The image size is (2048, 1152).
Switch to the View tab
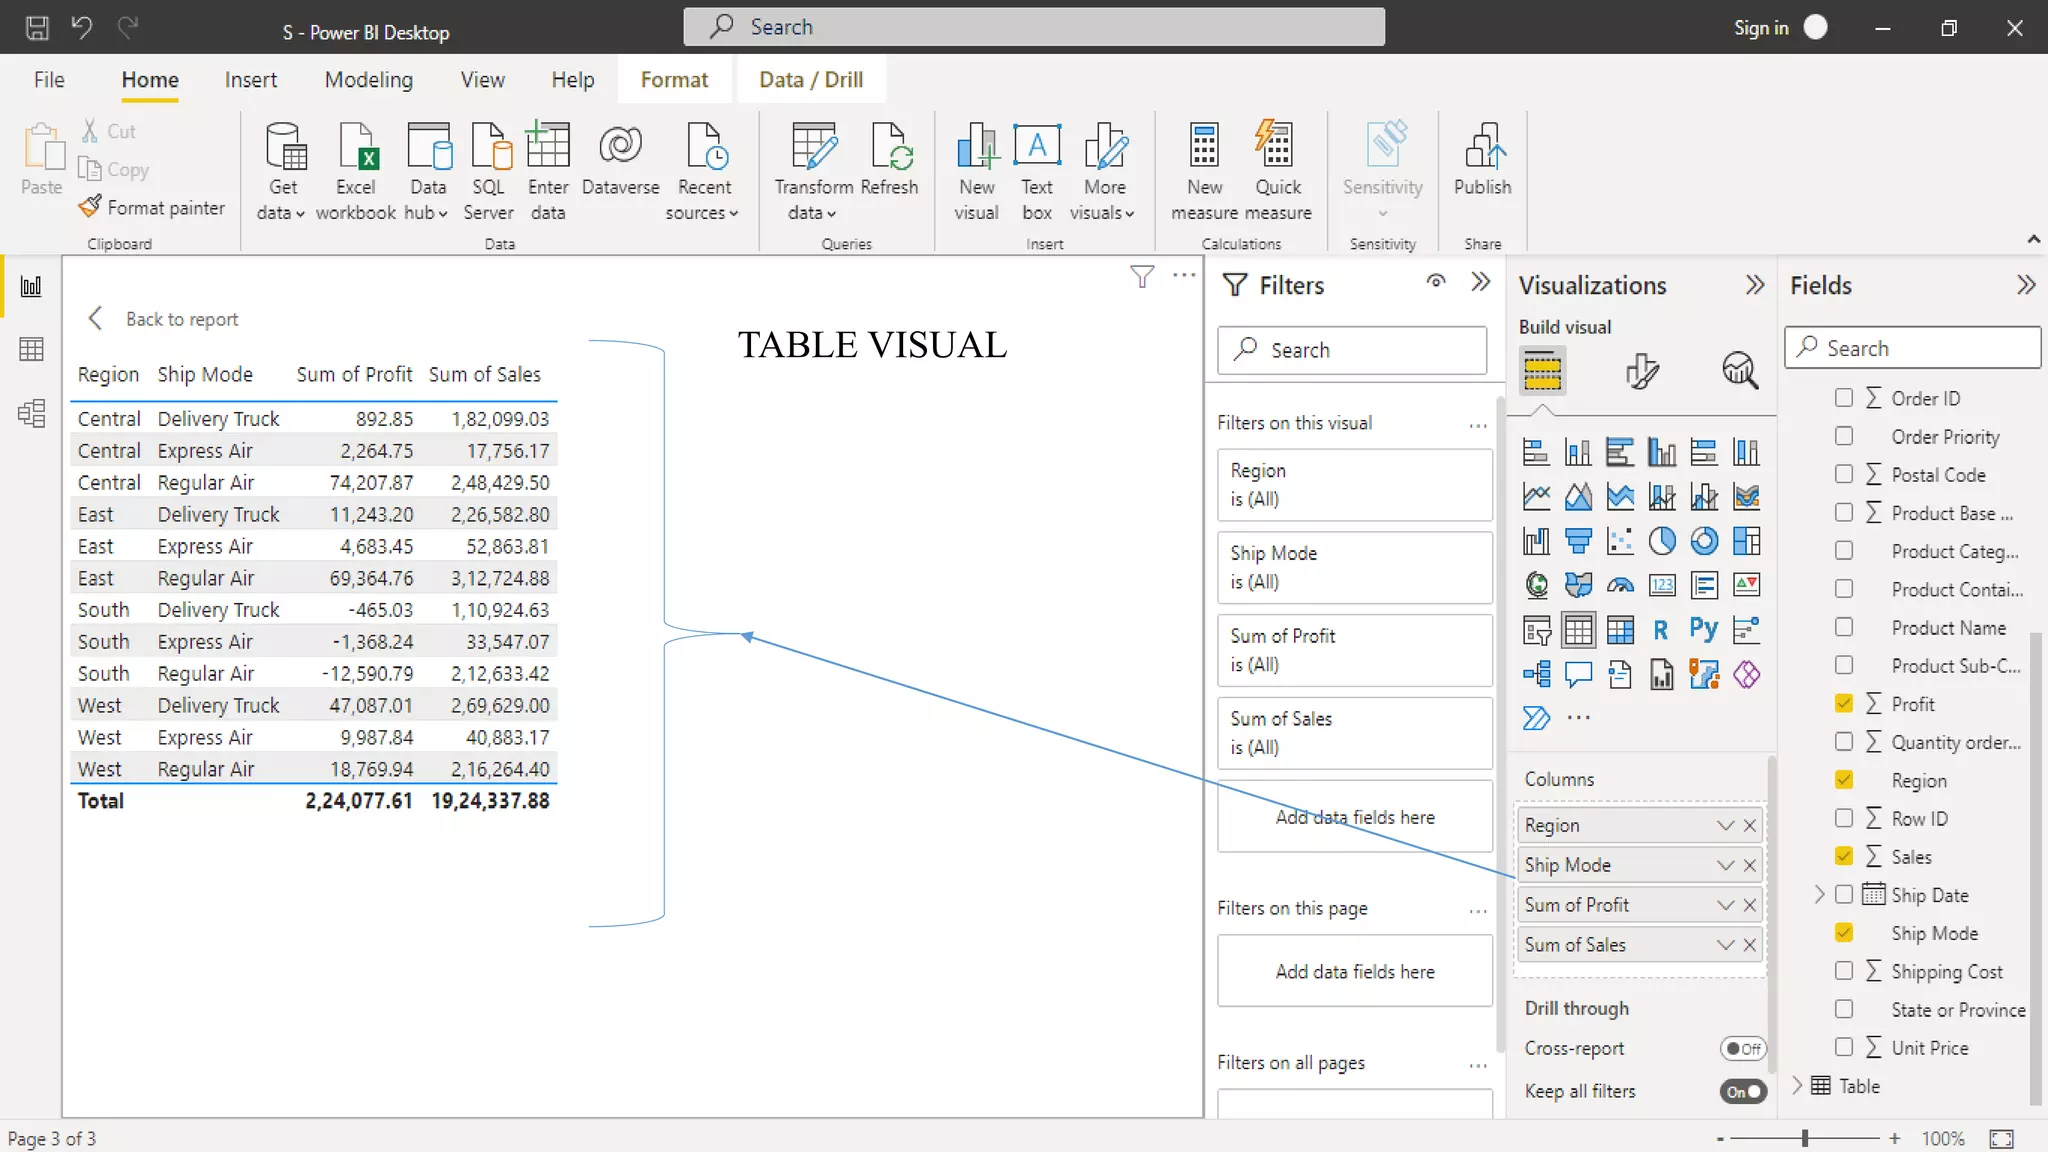(482, 80)
